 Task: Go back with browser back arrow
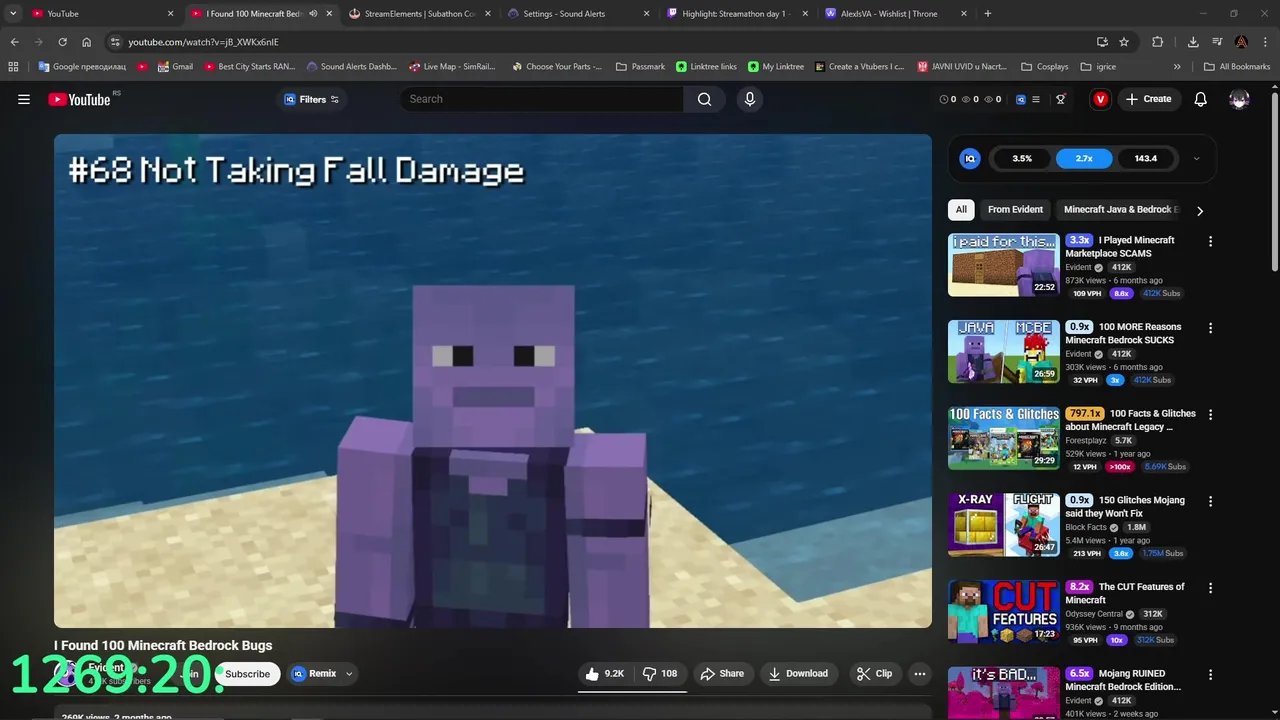[x=14, y=42]
